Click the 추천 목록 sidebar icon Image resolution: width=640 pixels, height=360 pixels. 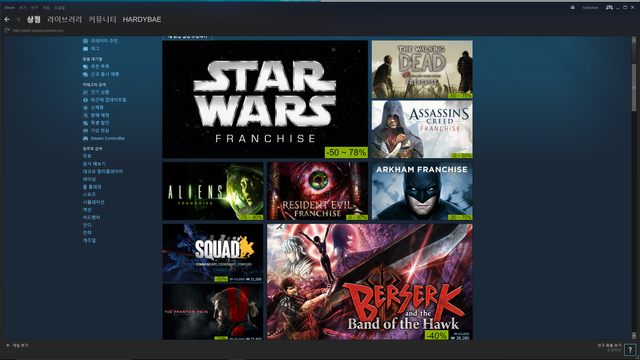pos(85,67)
